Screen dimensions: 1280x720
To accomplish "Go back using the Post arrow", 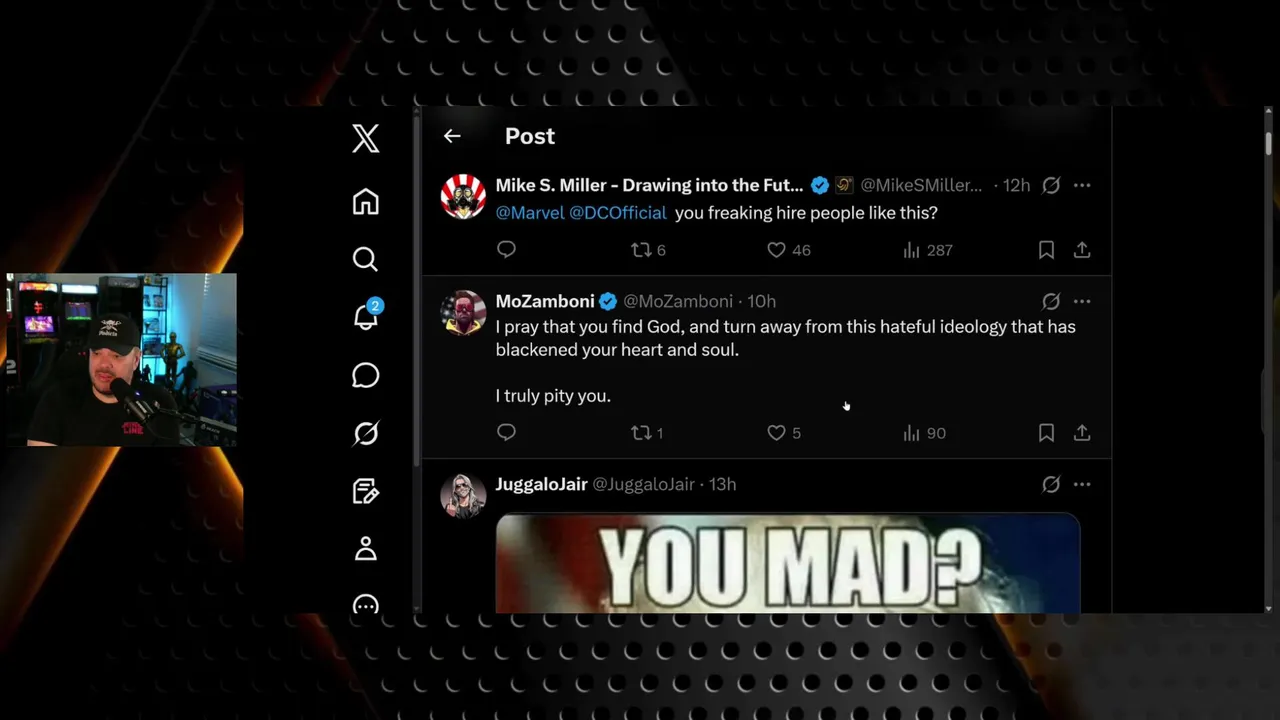I will coord(452,136).
